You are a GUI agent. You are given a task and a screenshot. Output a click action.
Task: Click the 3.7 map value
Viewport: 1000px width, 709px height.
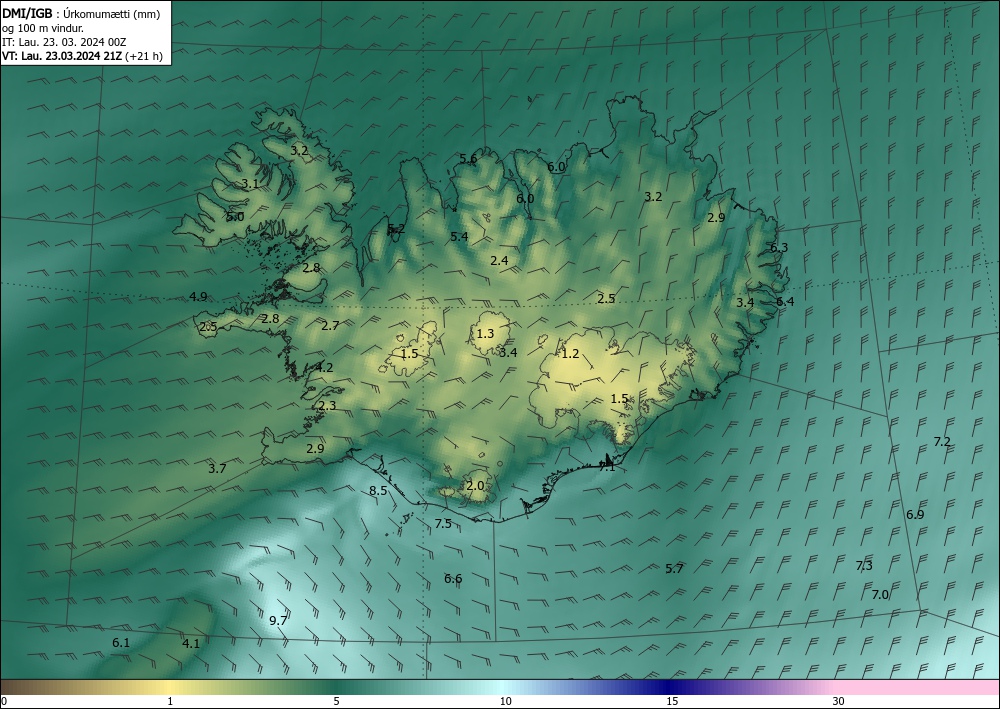217,469
